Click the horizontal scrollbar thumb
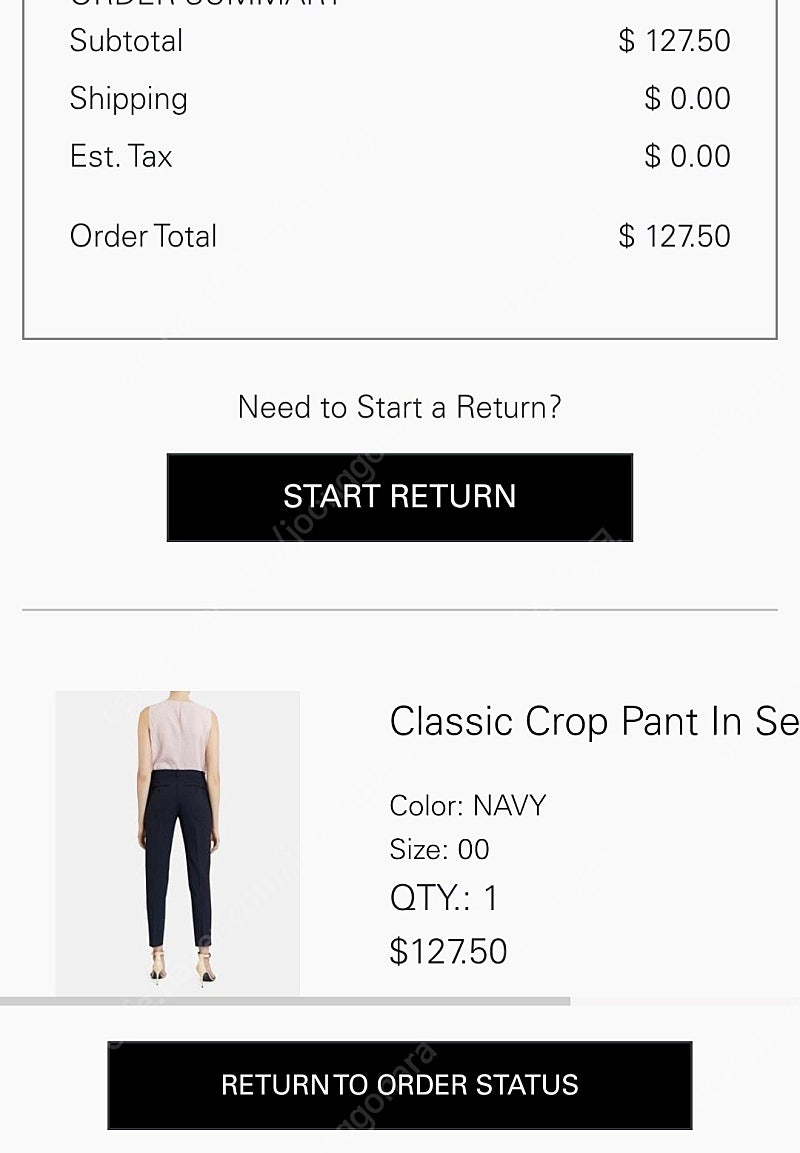The image size is (800, 1153). click(x=285, y=1001)
